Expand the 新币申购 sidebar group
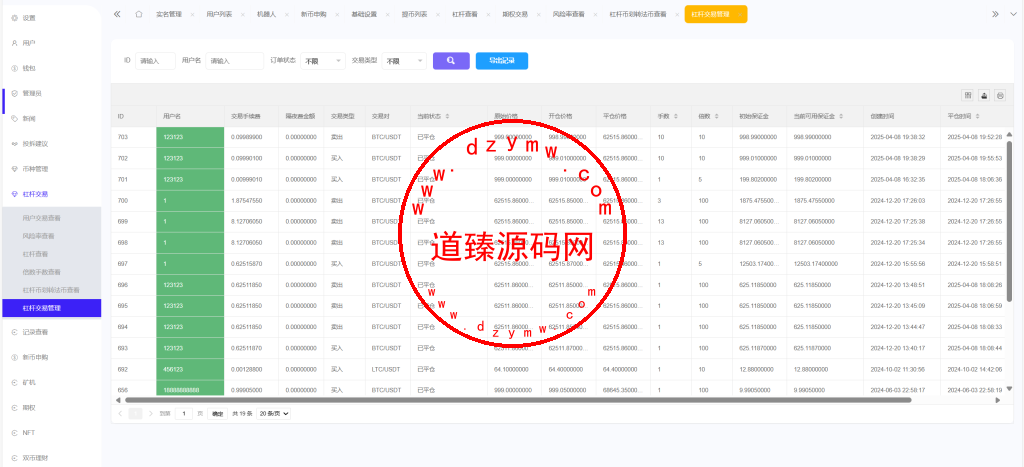 point(50,357)
